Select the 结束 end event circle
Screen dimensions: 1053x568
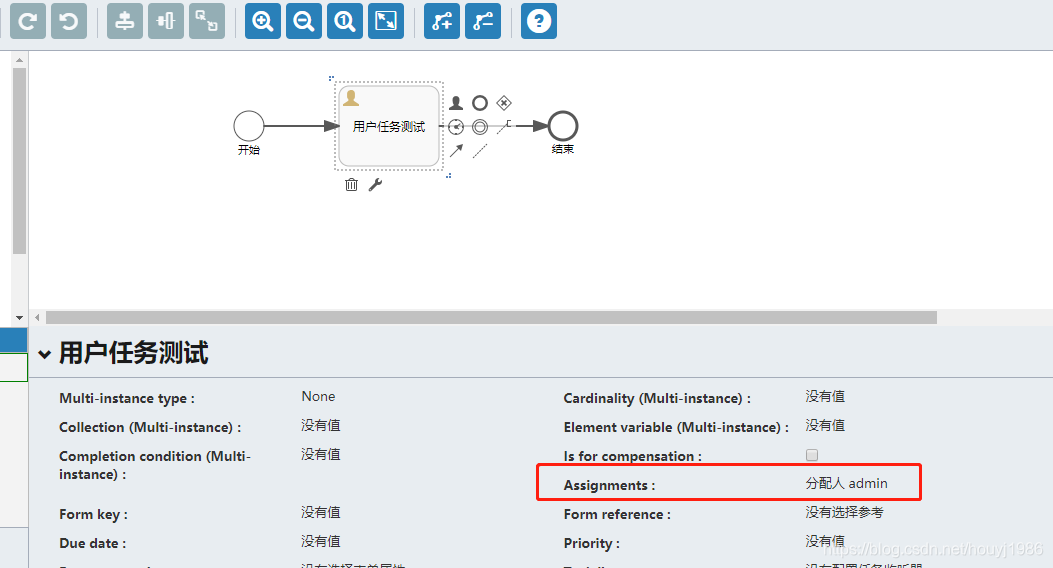click(x=563, y=126)
